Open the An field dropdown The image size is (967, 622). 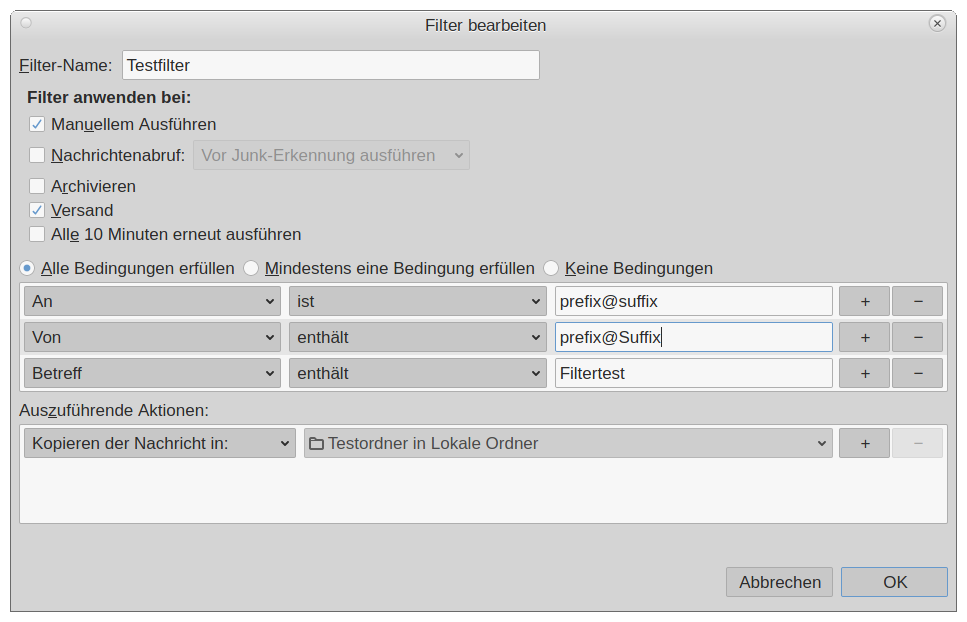(153, 301)
